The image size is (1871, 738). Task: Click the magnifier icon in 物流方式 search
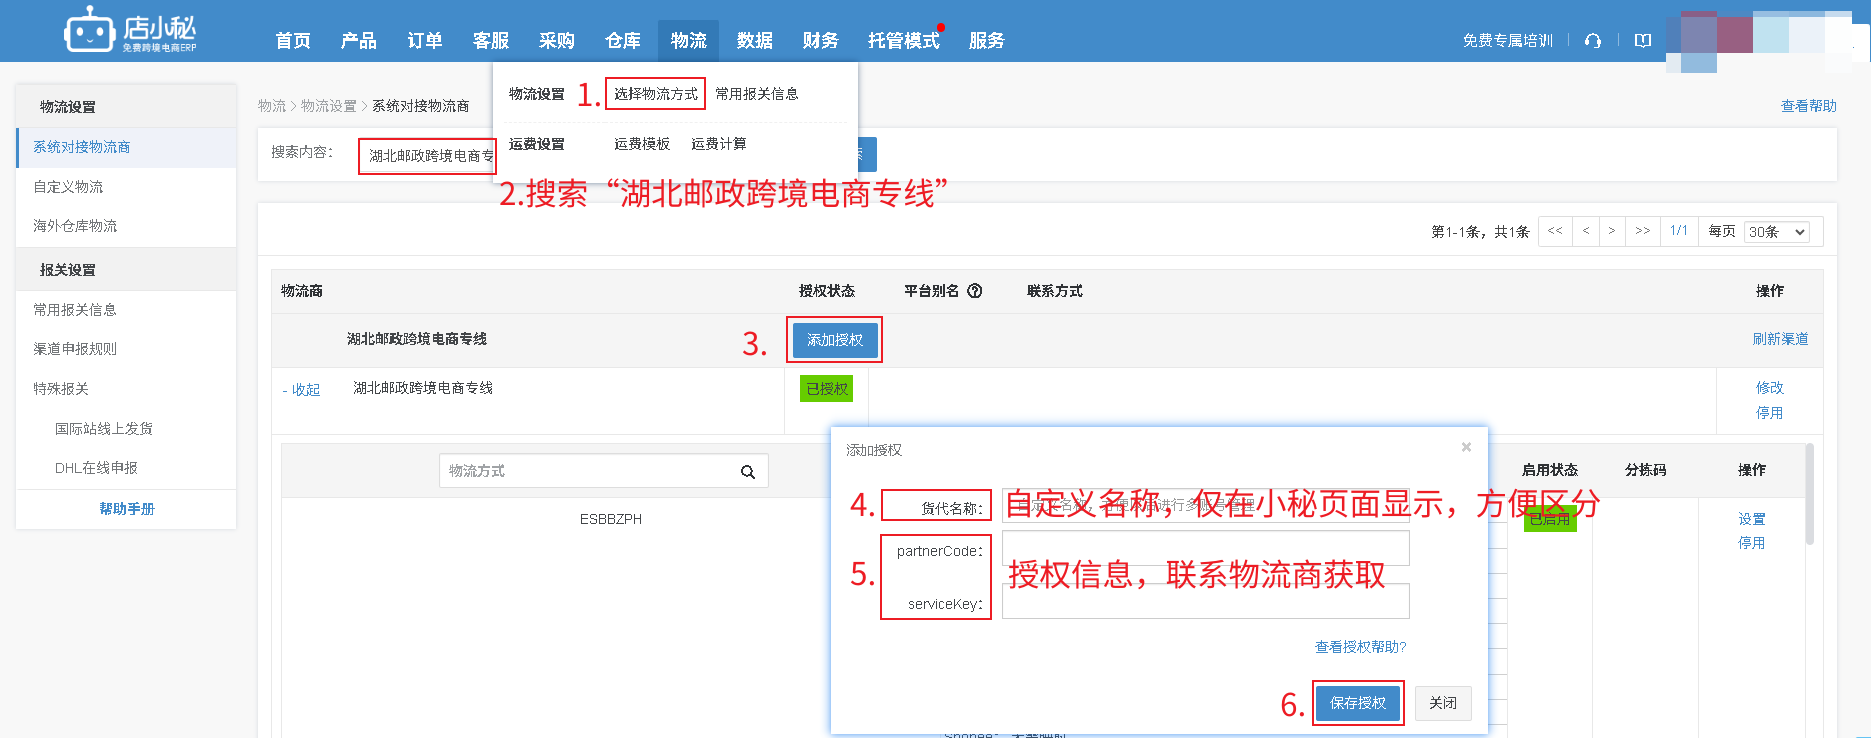(747, 472)
